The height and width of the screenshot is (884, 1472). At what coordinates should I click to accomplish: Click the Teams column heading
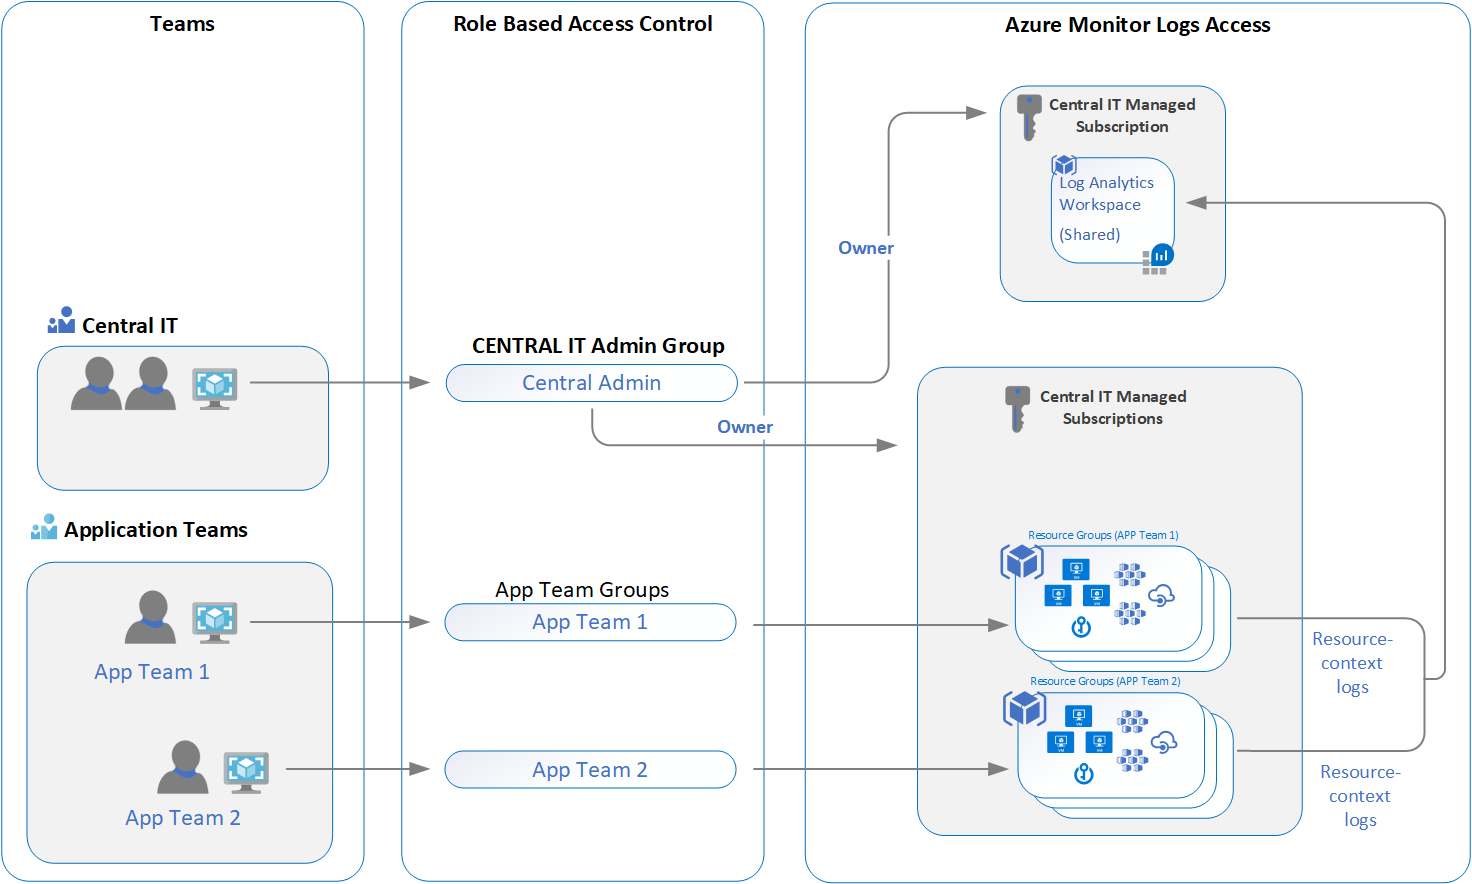[x=182, y=24]
